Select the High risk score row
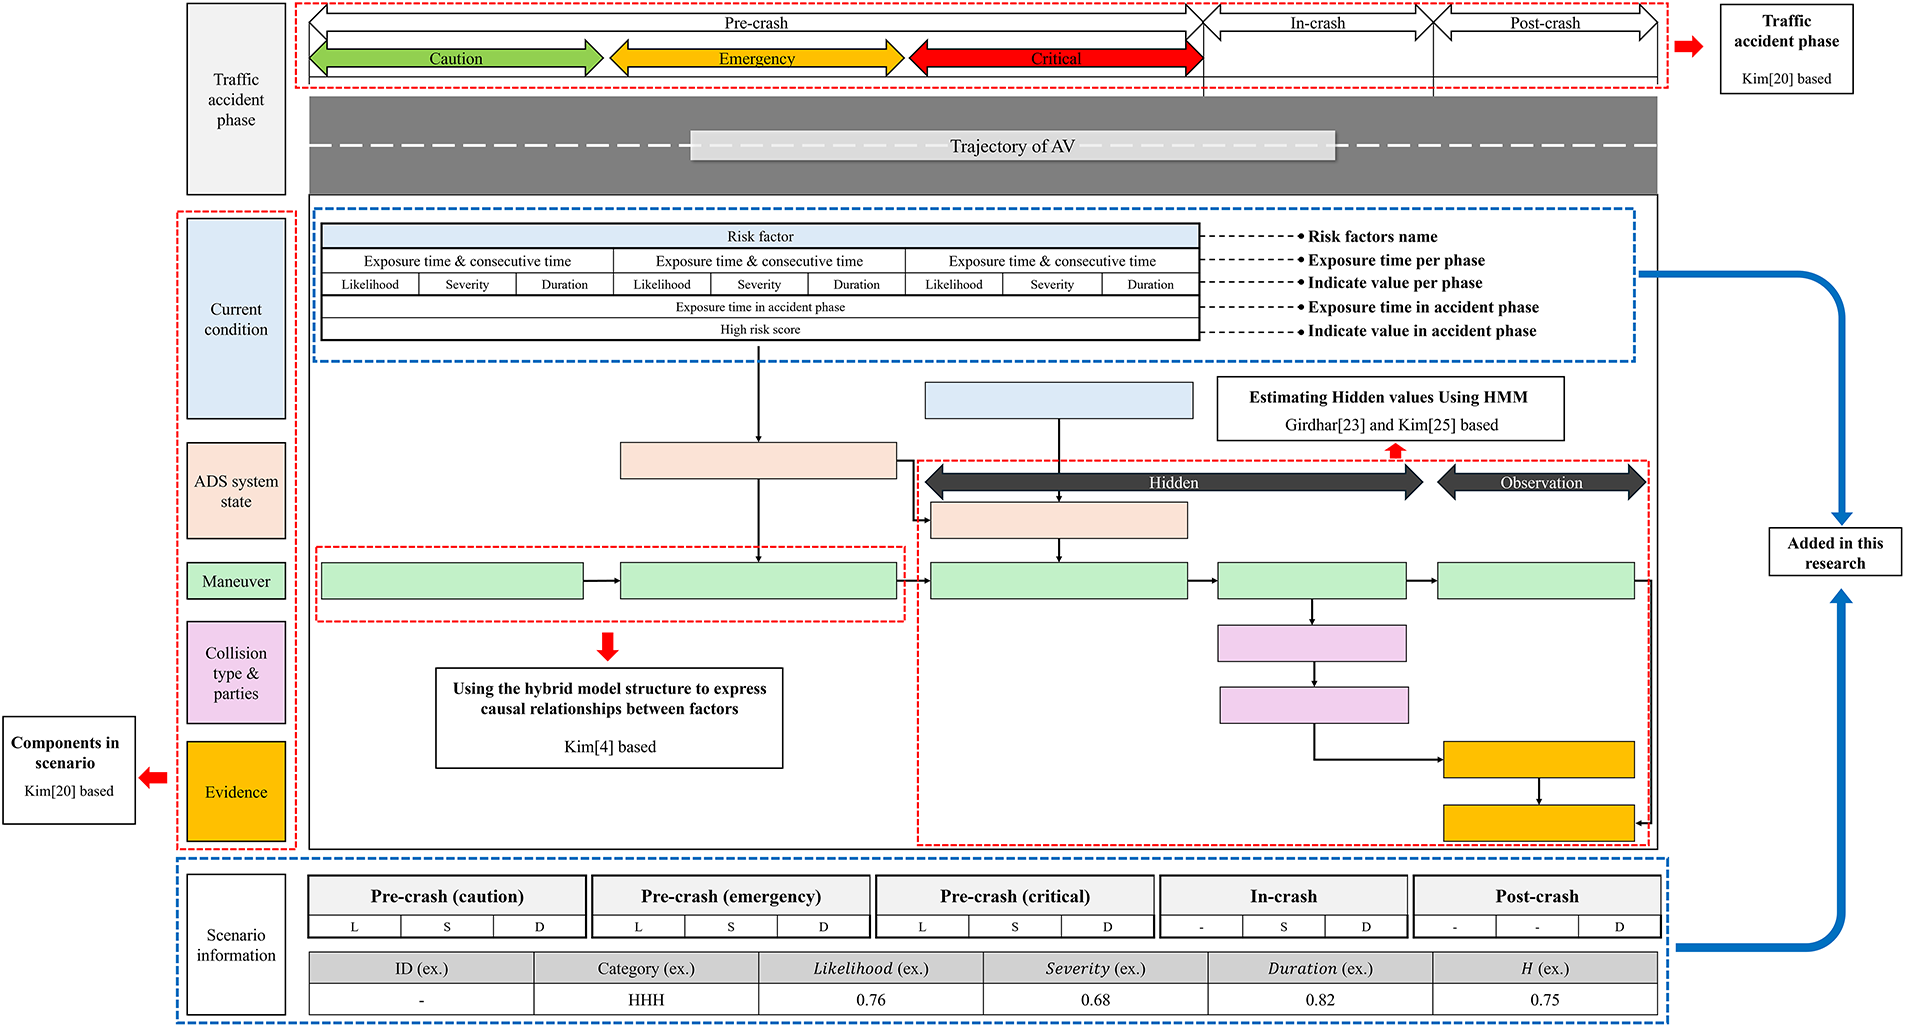This screenshot has width=1905, height=1027. point(760,330)
